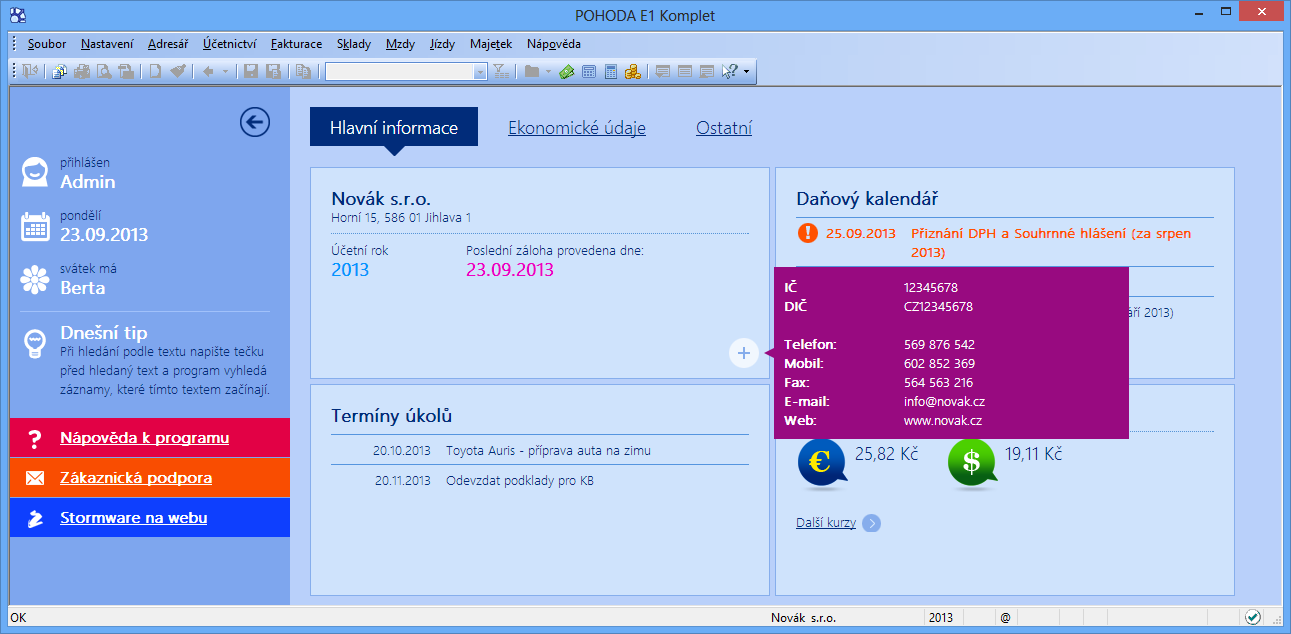
Task: Click the DIČ value CZ12345678
Action: pos(938,307)
